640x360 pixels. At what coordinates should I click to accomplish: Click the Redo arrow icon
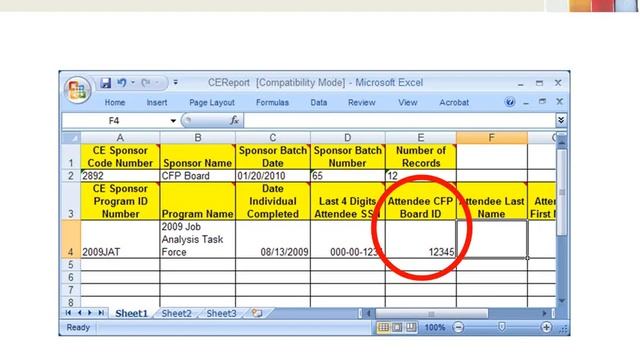tap(146, 83)
